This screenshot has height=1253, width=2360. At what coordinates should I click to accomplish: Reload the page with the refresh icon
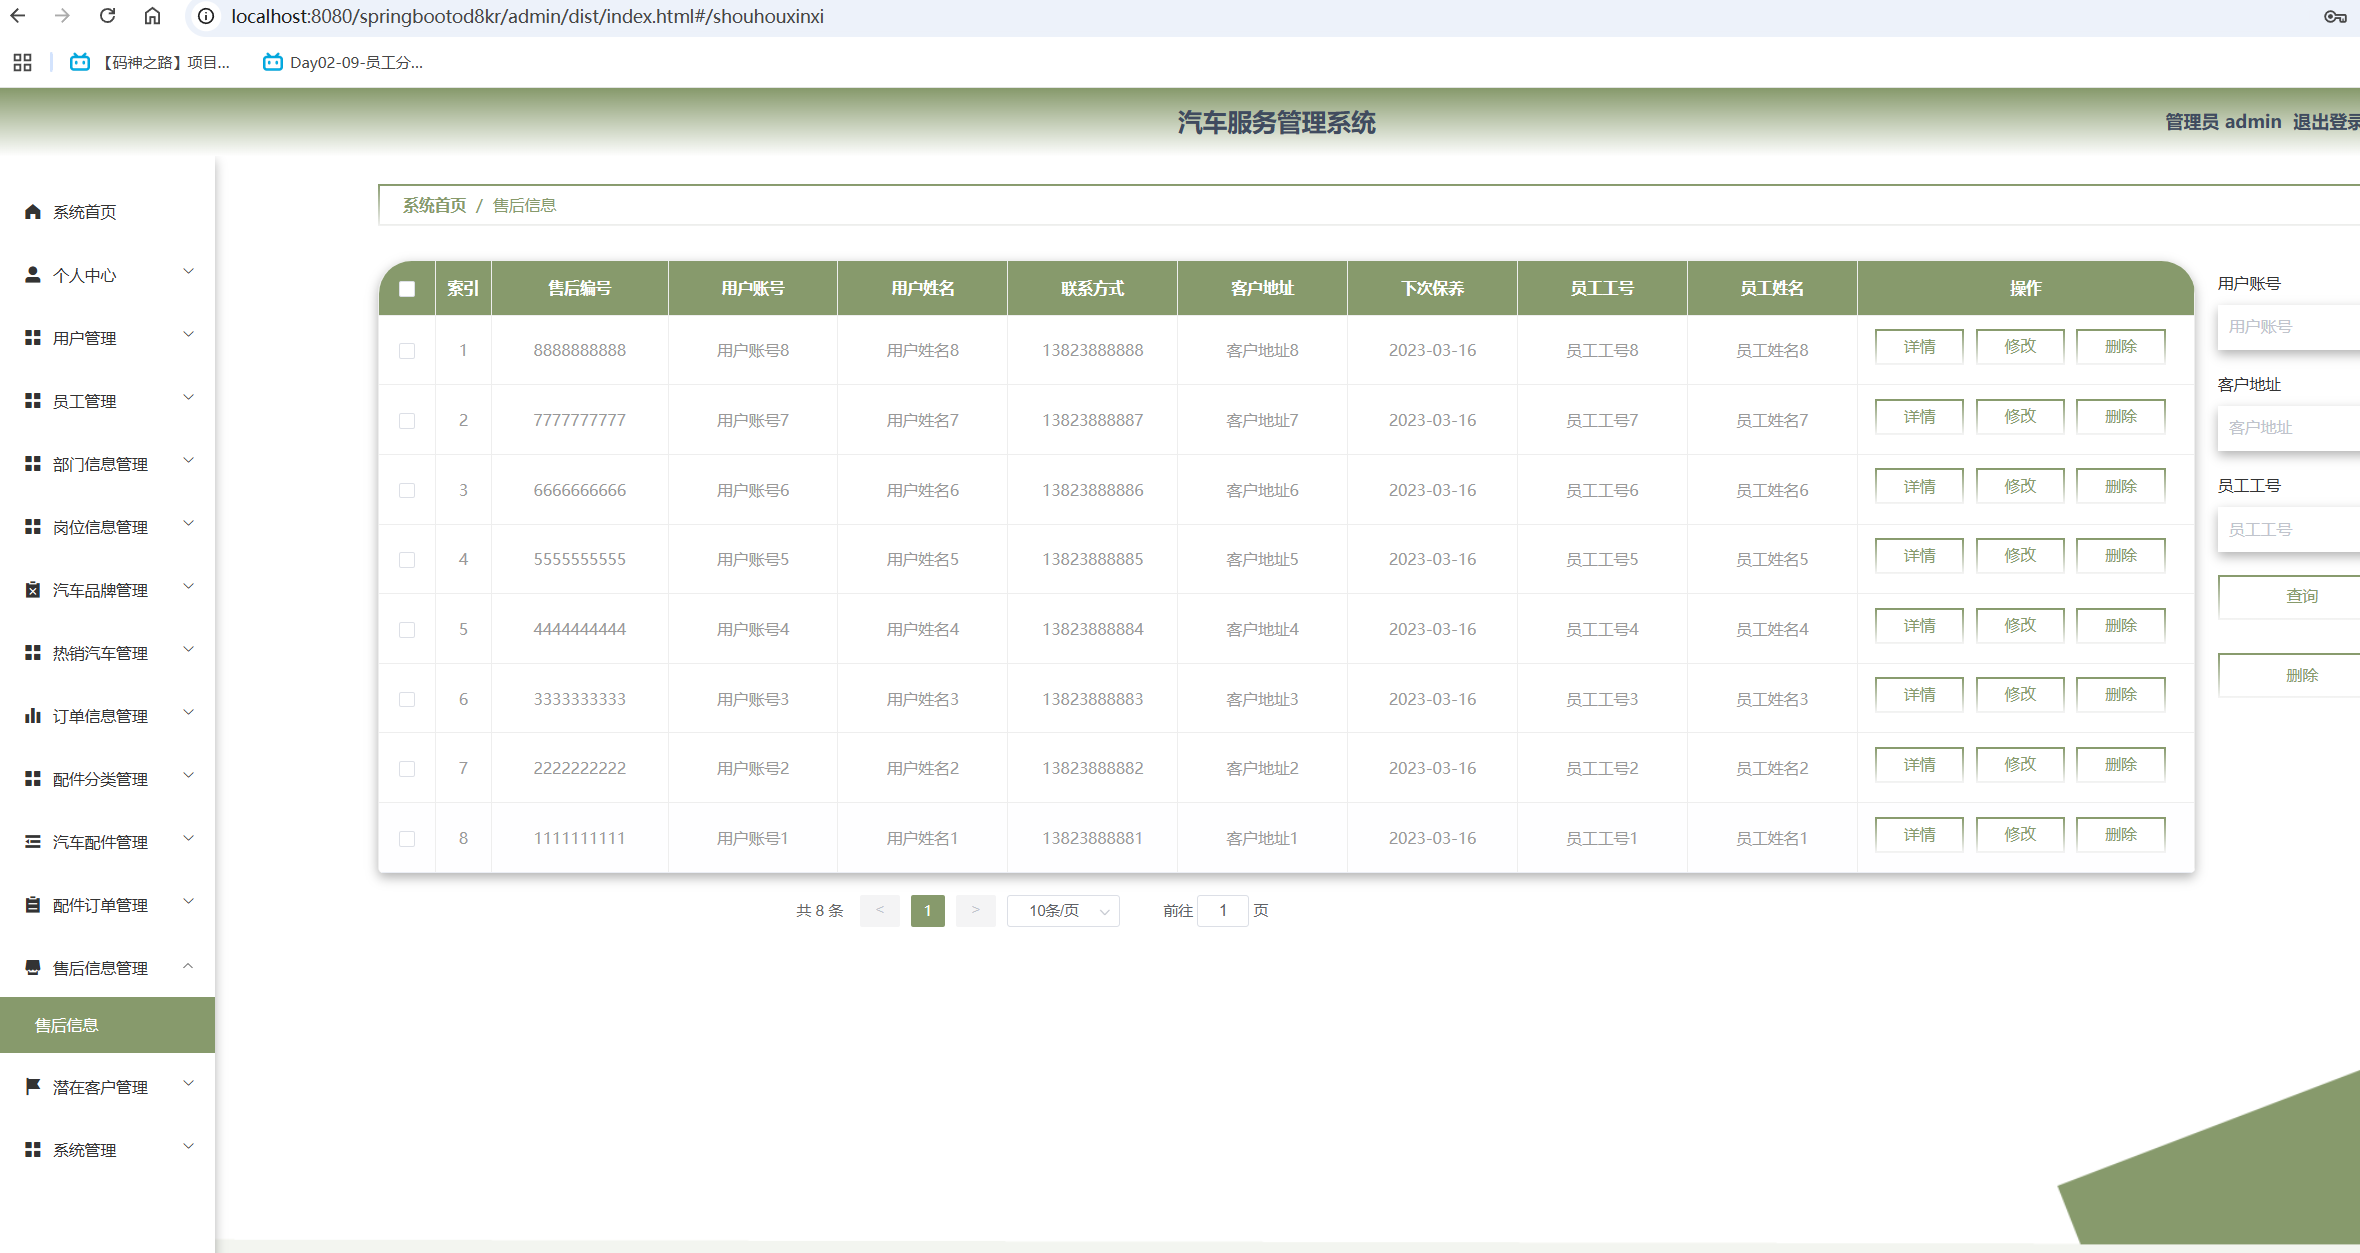107,16
